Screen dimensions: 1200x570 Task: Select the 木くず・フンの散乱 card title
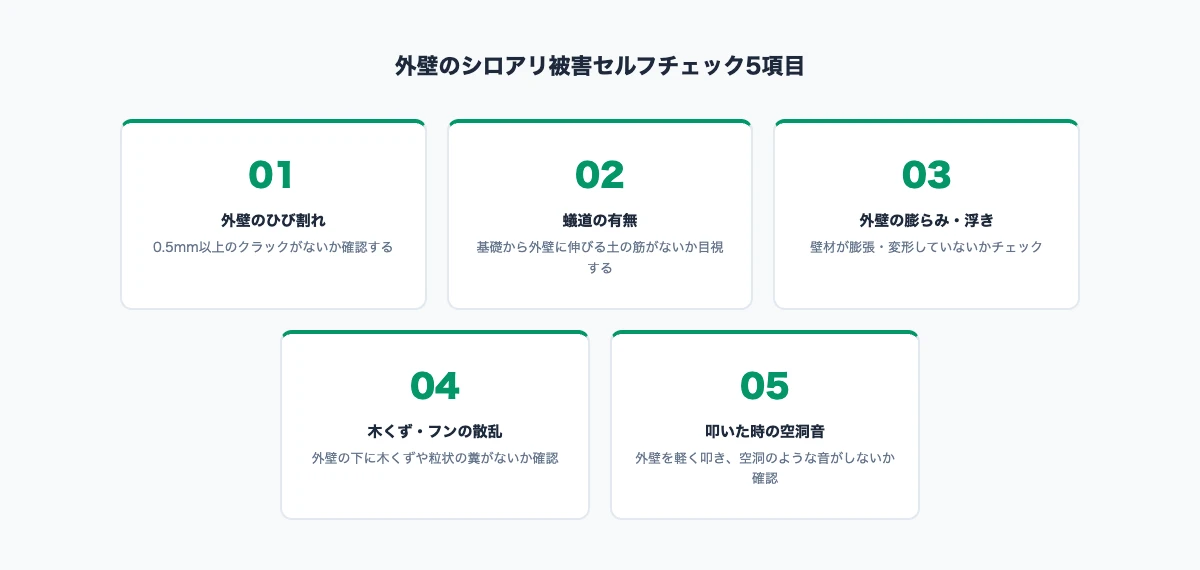(x=435, y=432)
